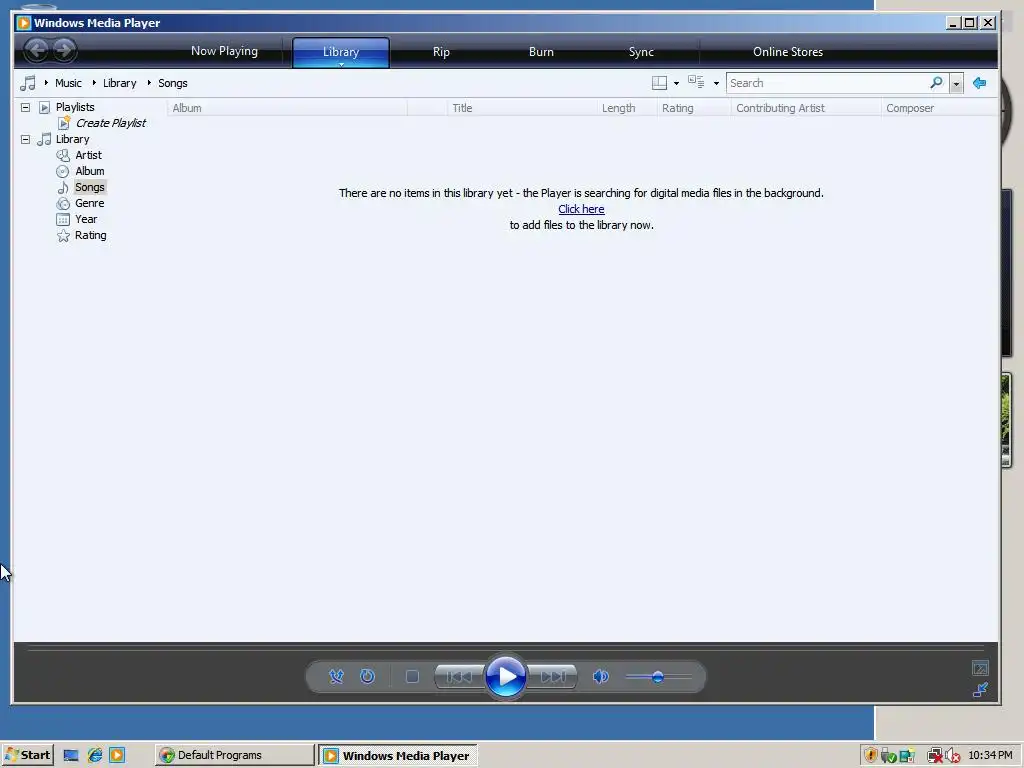Viewport: 1024px width, 768px height.
Task: Switch to full screen view icon
Action: (x=980, y=668)
